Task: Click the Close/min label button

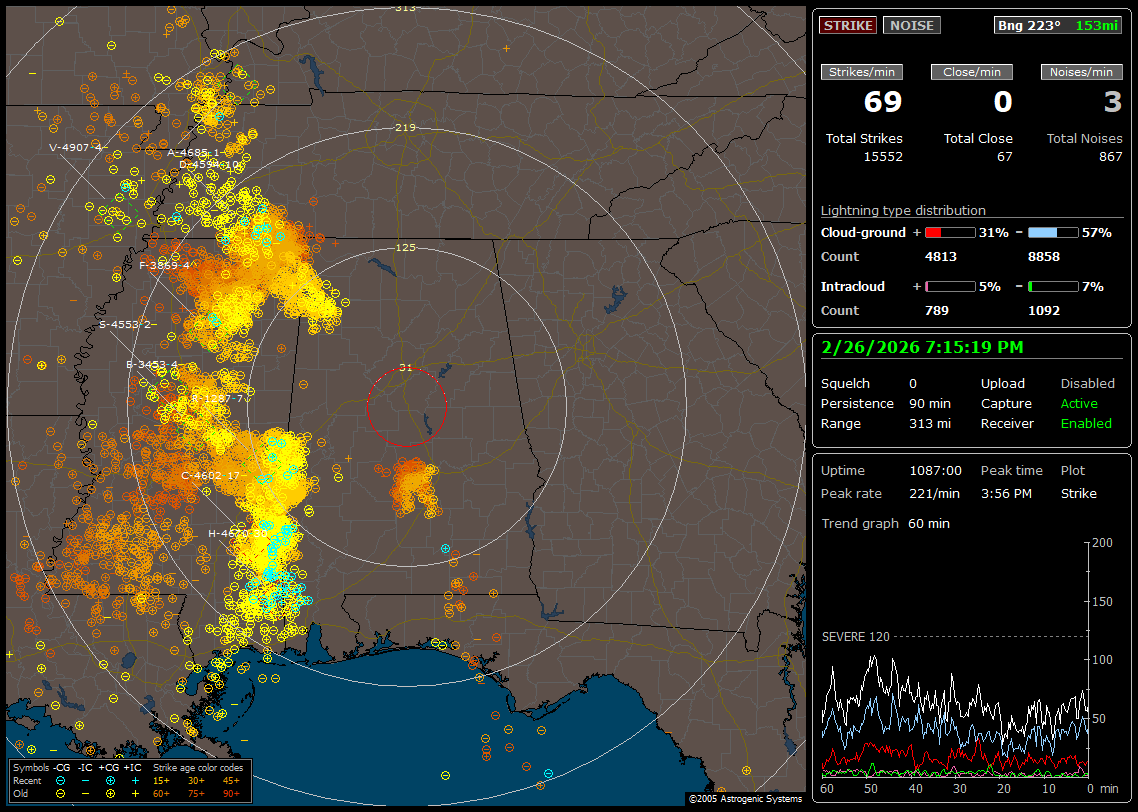Action: 972,72
